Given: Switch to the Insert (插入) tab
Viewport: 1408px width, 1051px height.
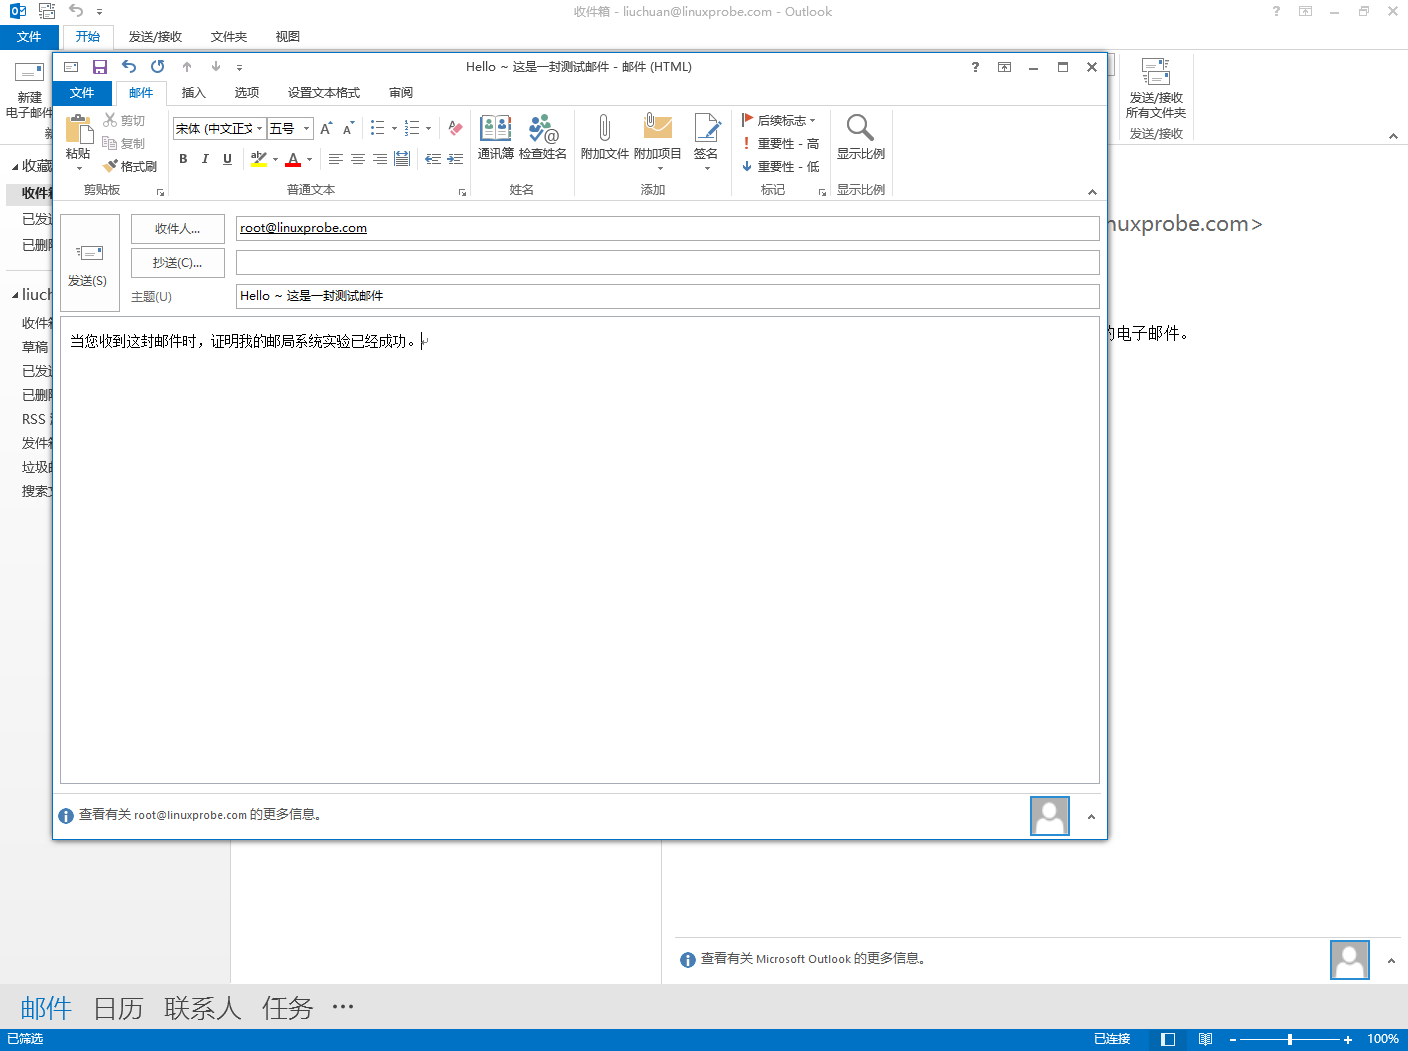Looking at the screenshot, I should (193, 93).
